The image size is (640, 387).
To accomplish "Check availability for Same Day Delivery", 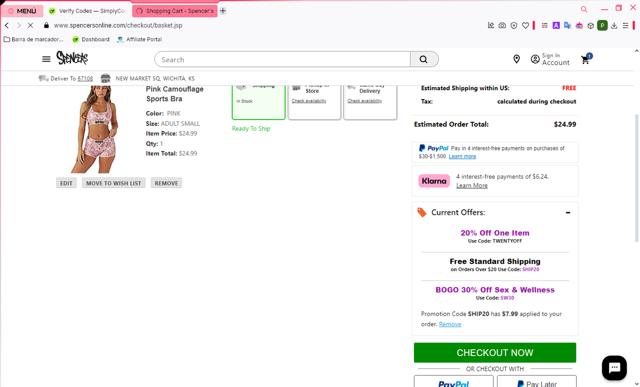I will (364, 101).
